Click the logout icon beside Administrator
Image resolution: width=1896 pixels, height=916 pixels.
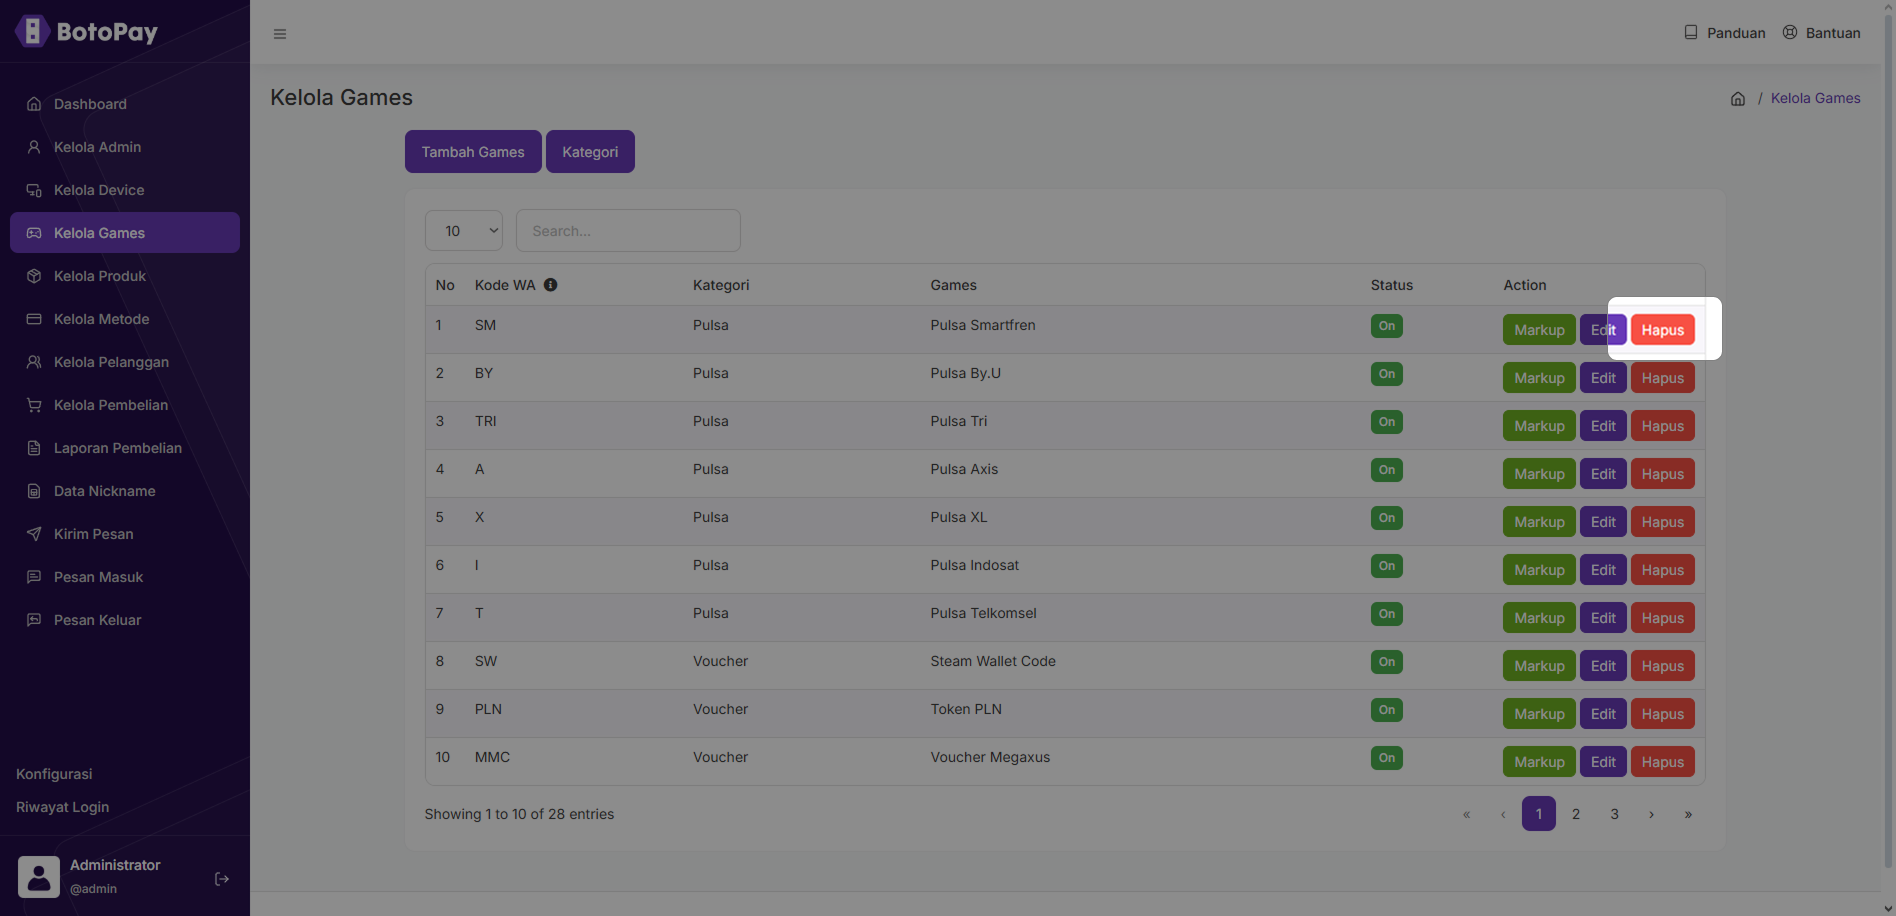(222, 879)
